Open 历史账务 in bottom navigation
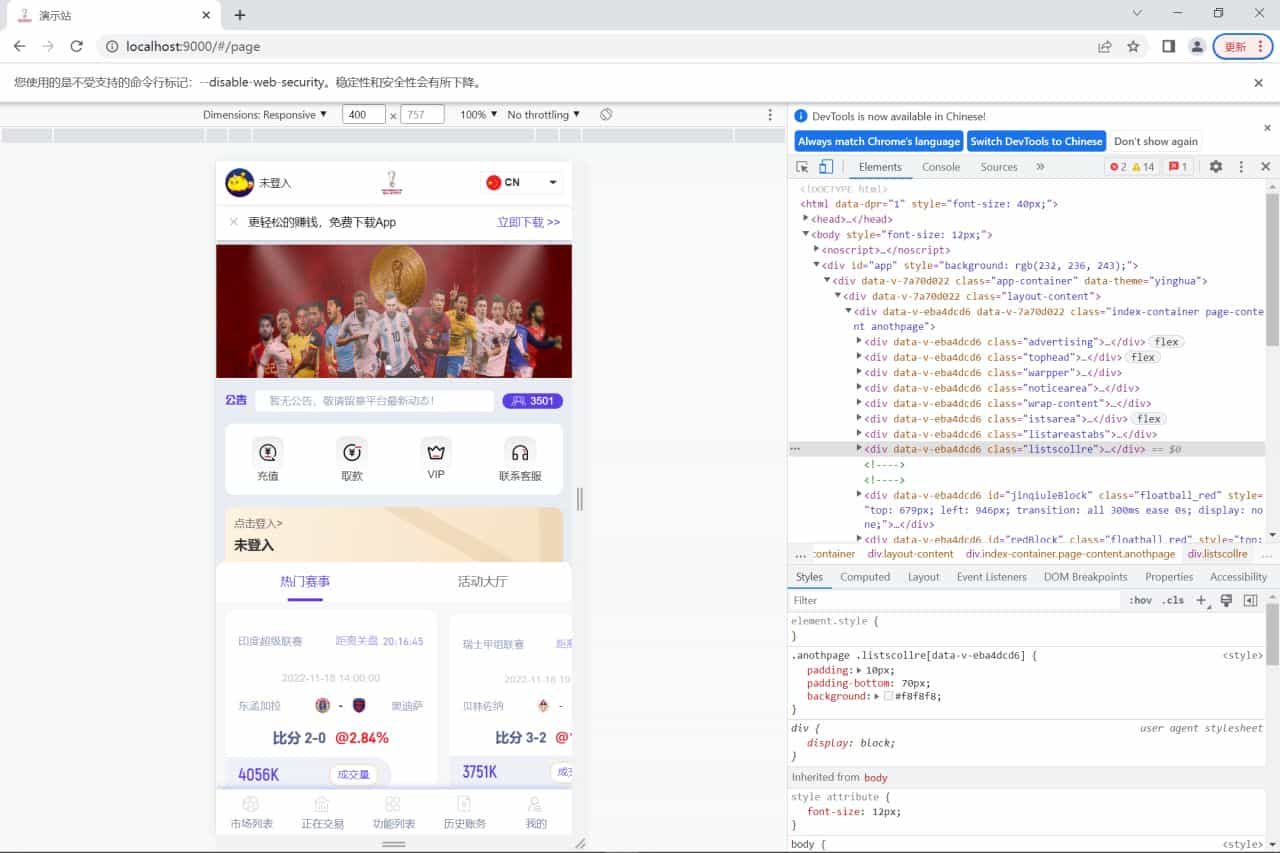 tap(464, 812)
